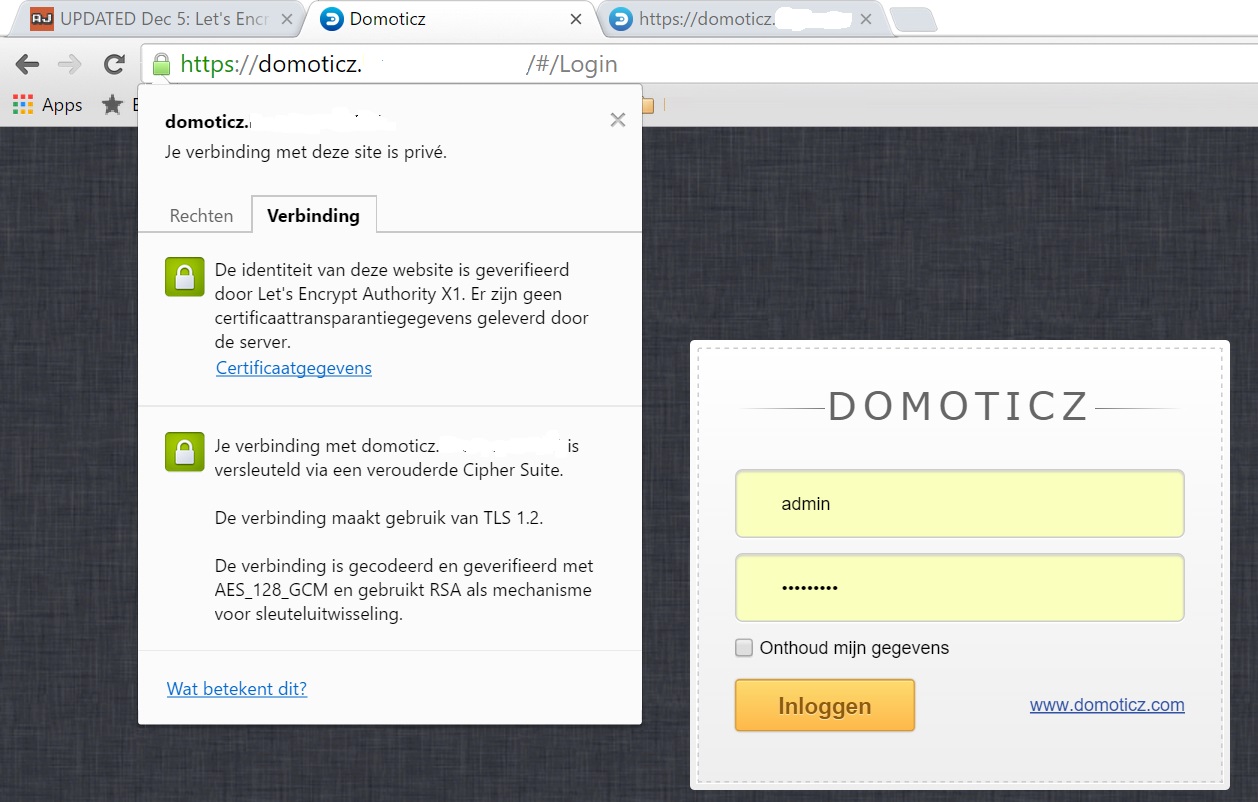Select the Domoticz browser tab
Viewport: 1258px width, 802px height.
tap(452, 19)
